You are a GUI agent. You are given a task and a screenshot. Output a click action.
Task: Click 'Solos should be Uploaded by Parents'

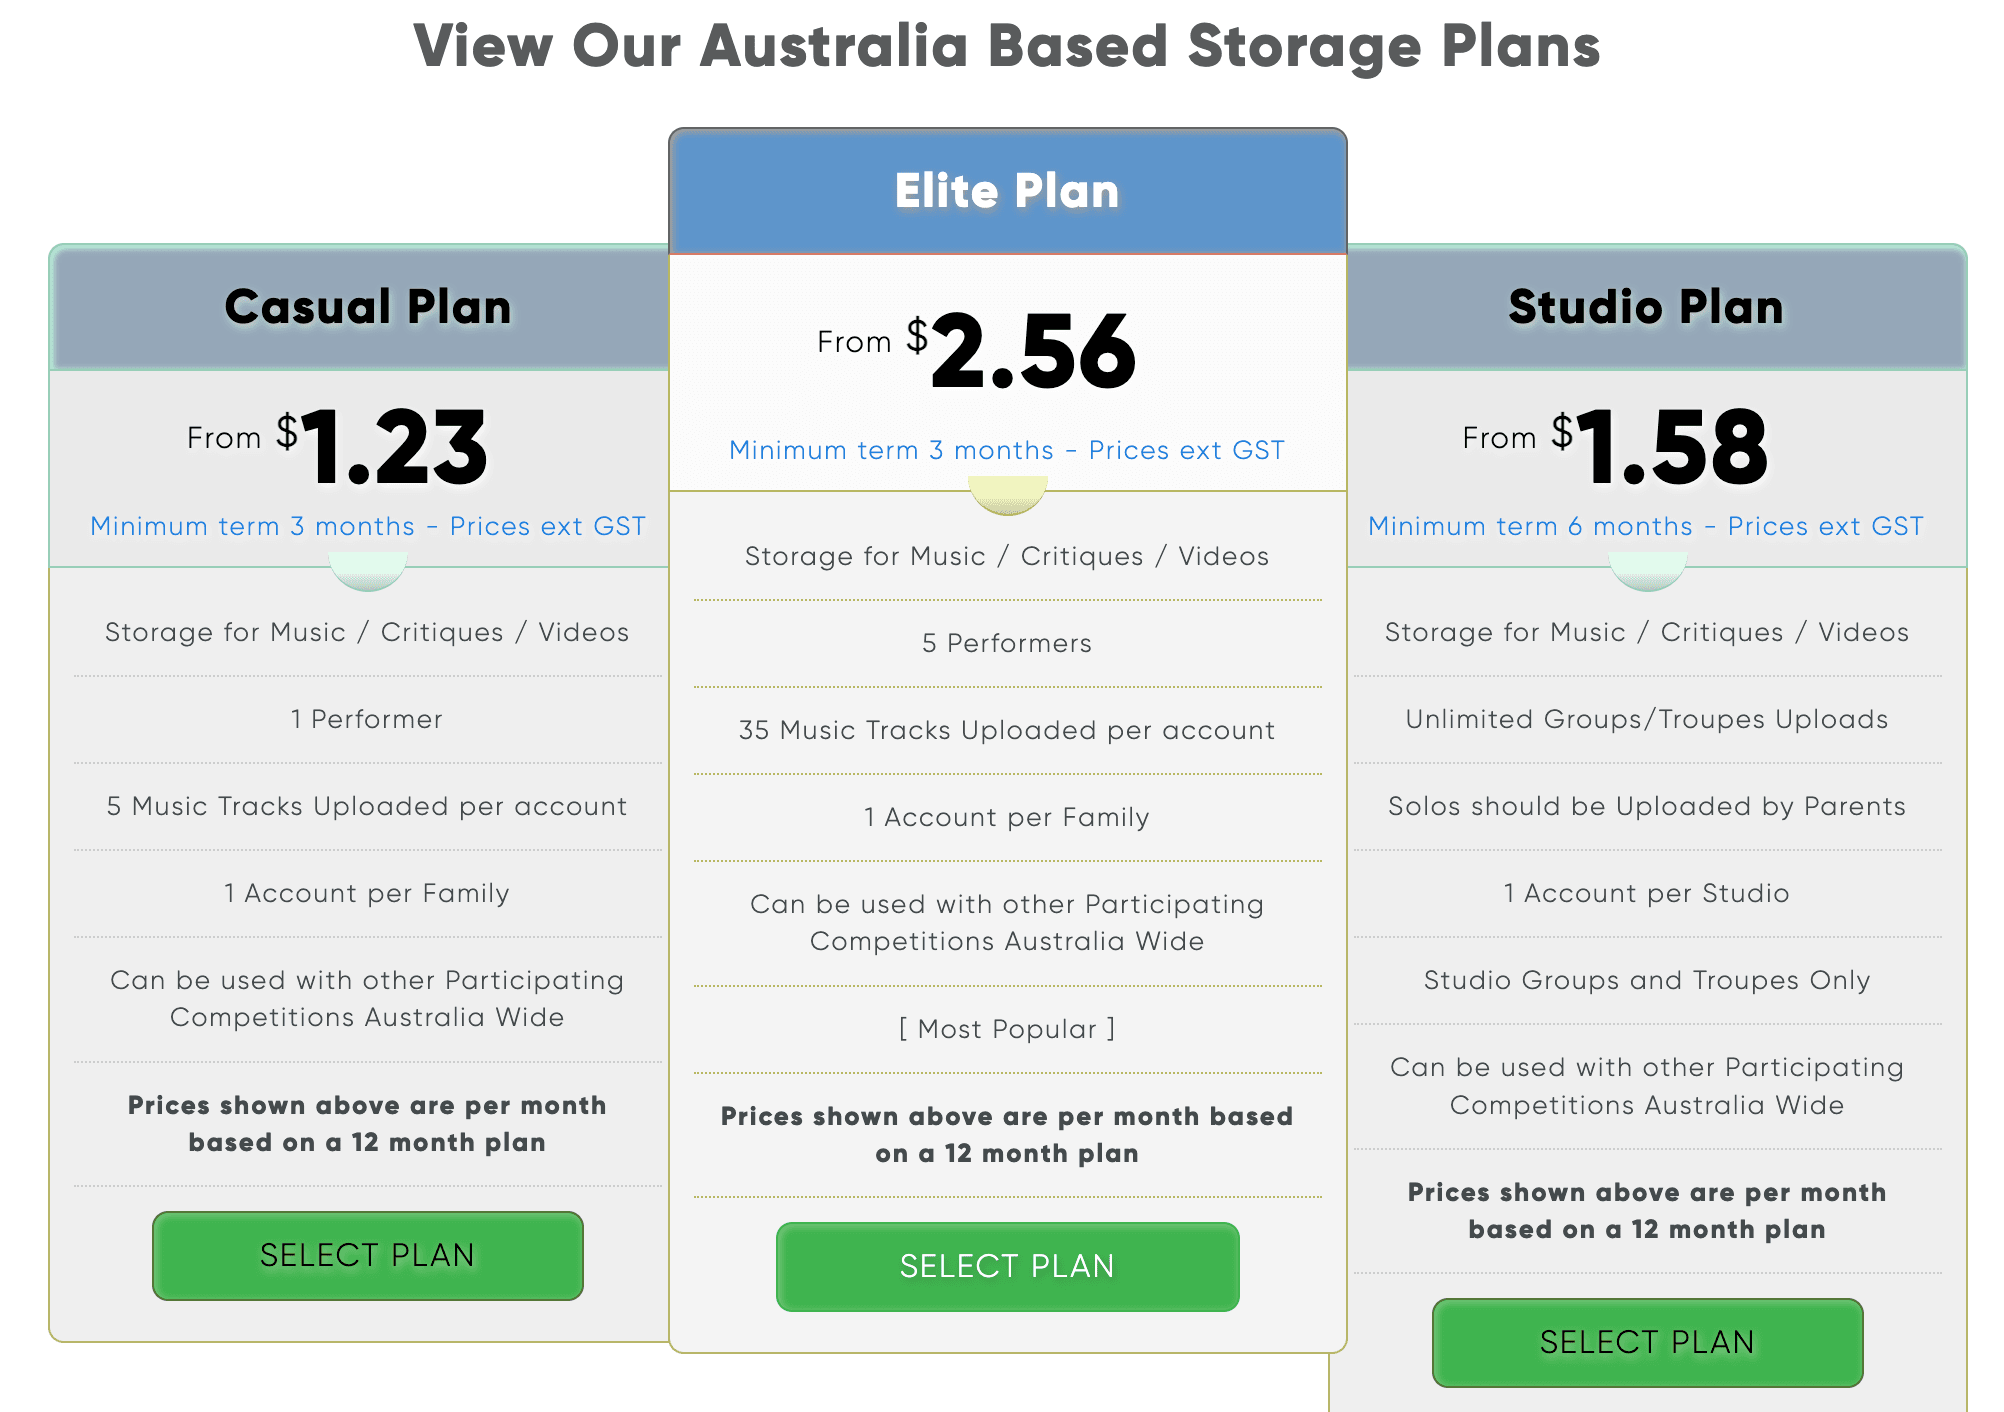point(1646,806)
